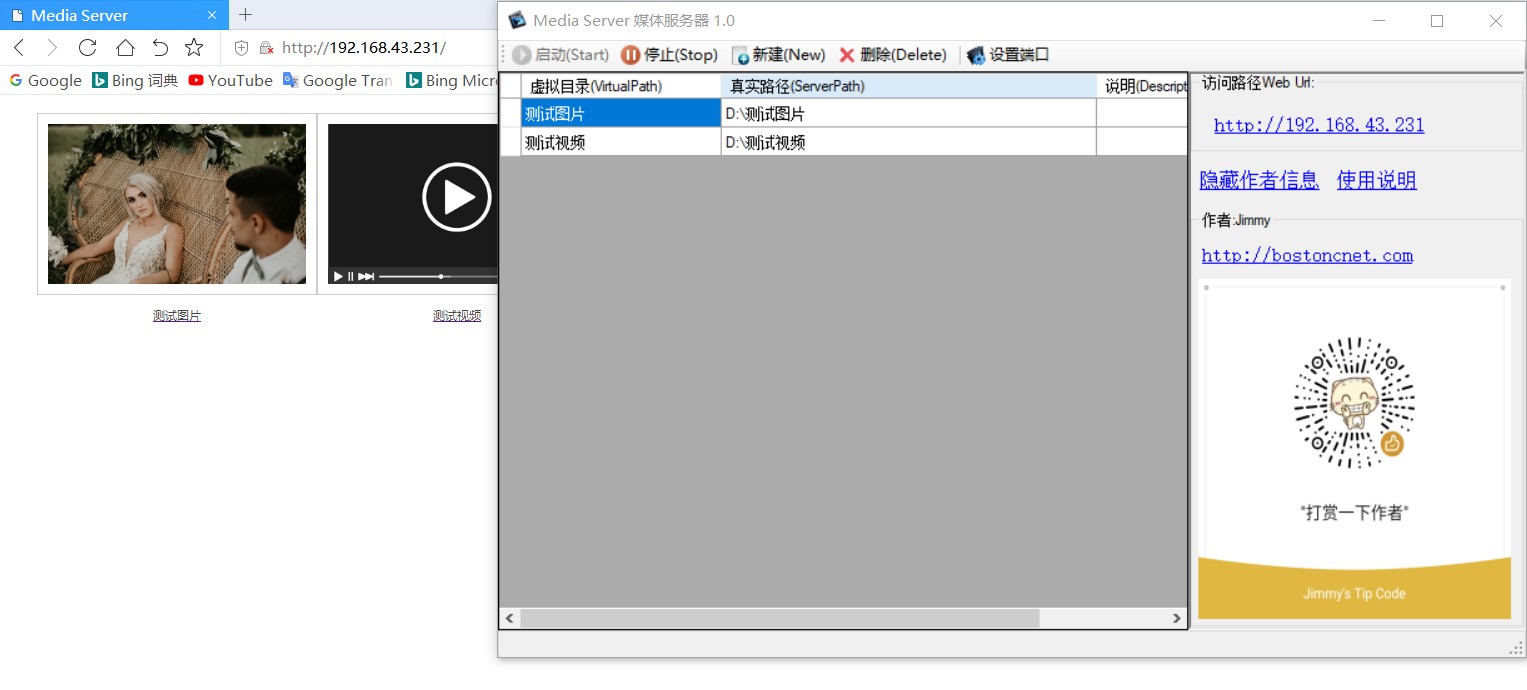Reload the page with refresh icon

(87, 47)
